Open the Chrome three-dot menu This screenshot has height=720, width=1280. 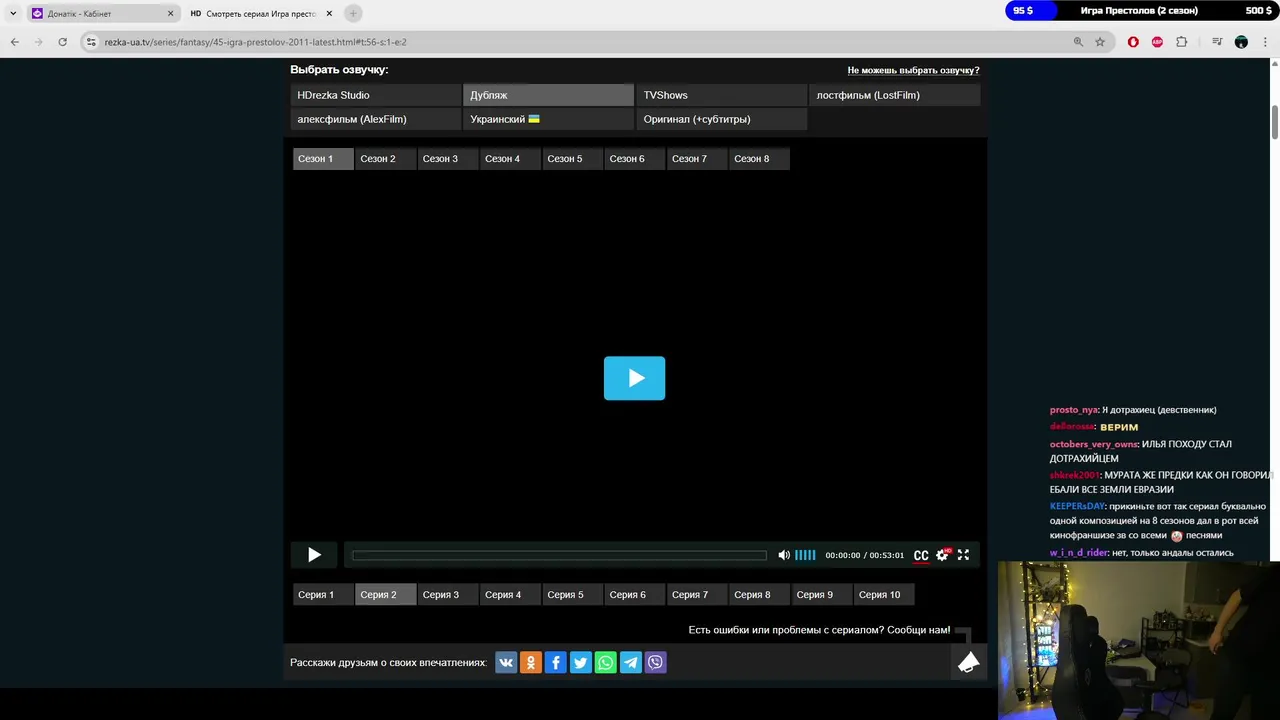(x=1265, y=42)
